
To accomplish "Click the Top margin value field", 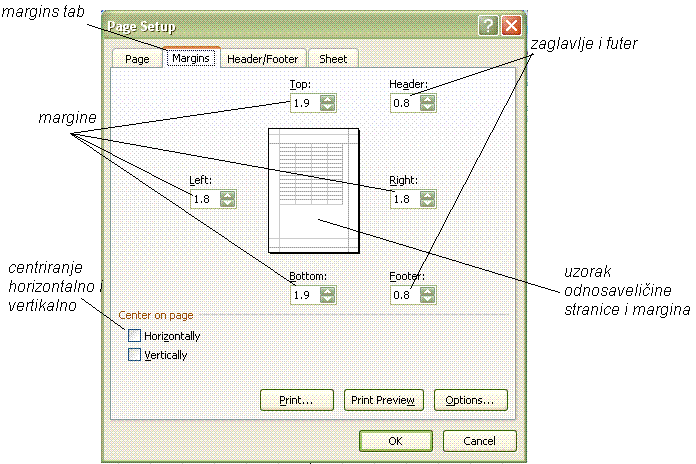I will 304,103.
